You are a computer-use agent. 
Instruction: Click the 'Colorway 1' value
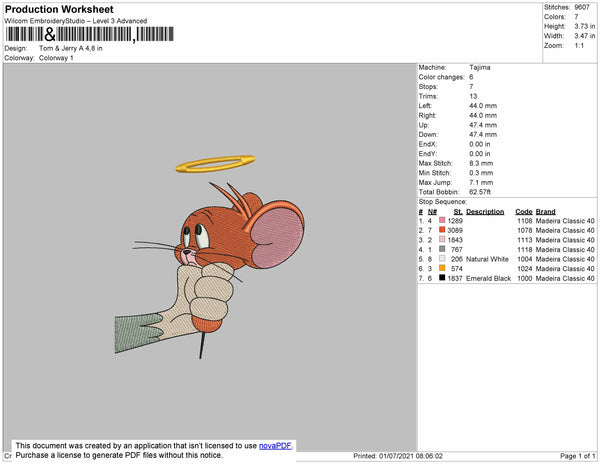point(56,58)
